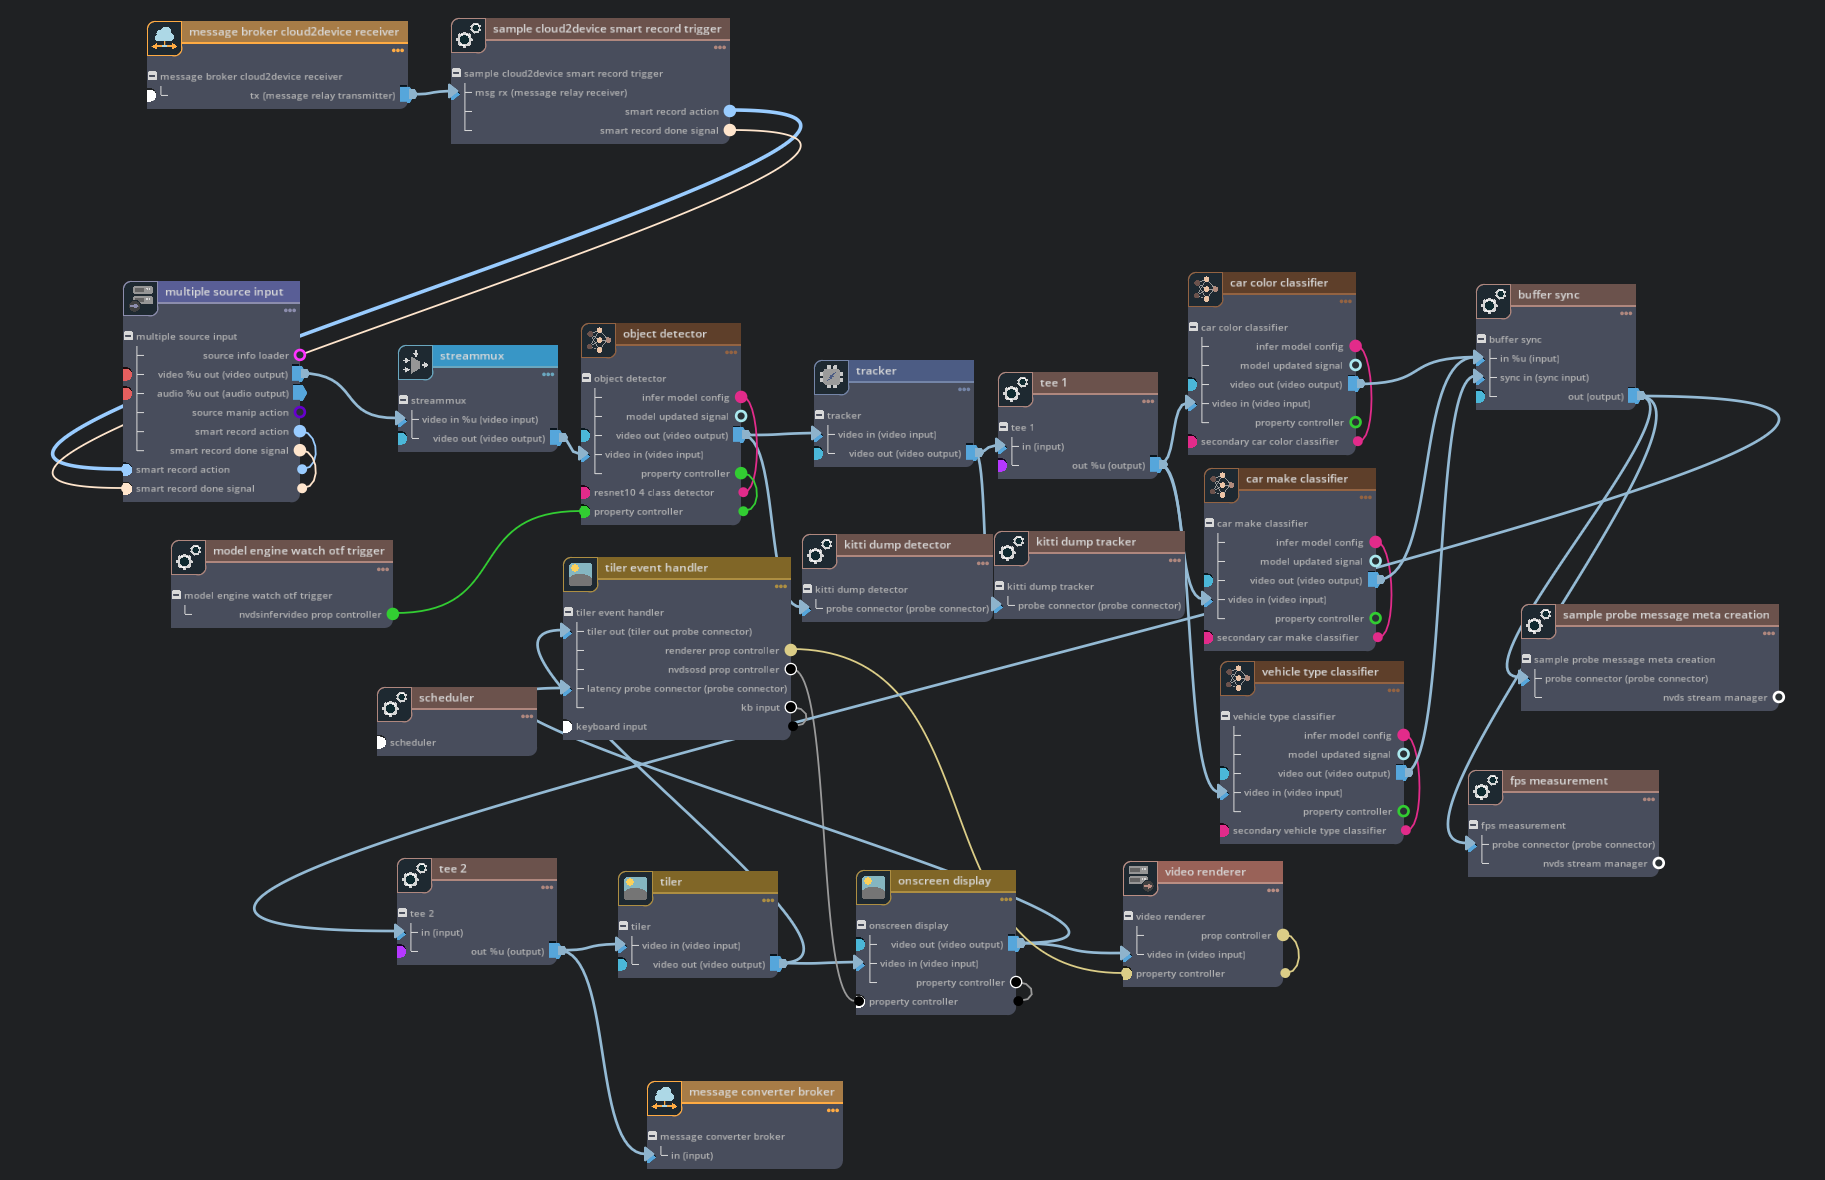Click the message broker cloud2device receiver node icon
Screen dimensions: 1825x1180
[164, 38]
